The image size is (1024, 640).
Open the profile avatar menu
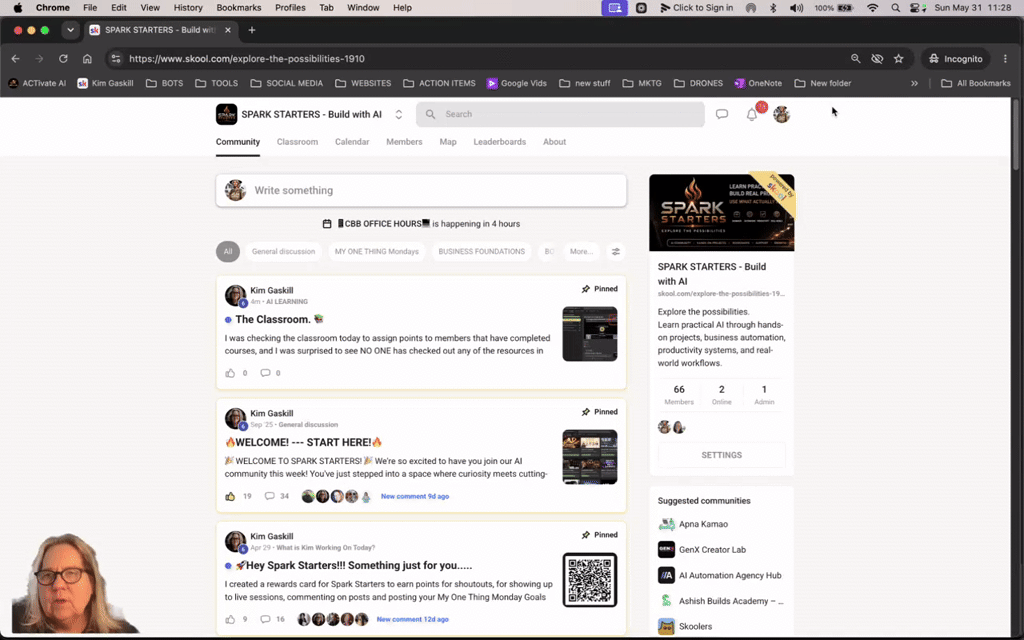tap(782, 114)
